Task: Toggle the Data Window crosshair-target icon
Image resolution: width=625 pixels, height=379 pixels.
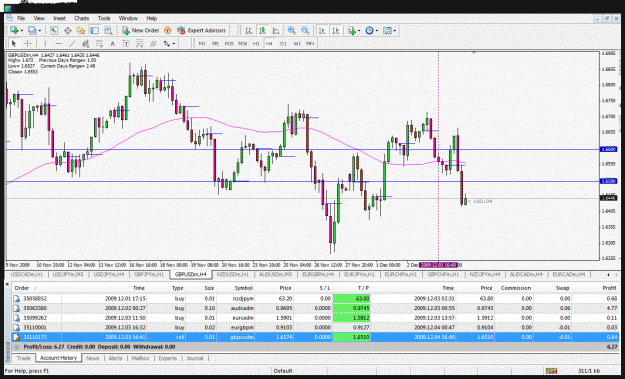Action: [67, 30]
